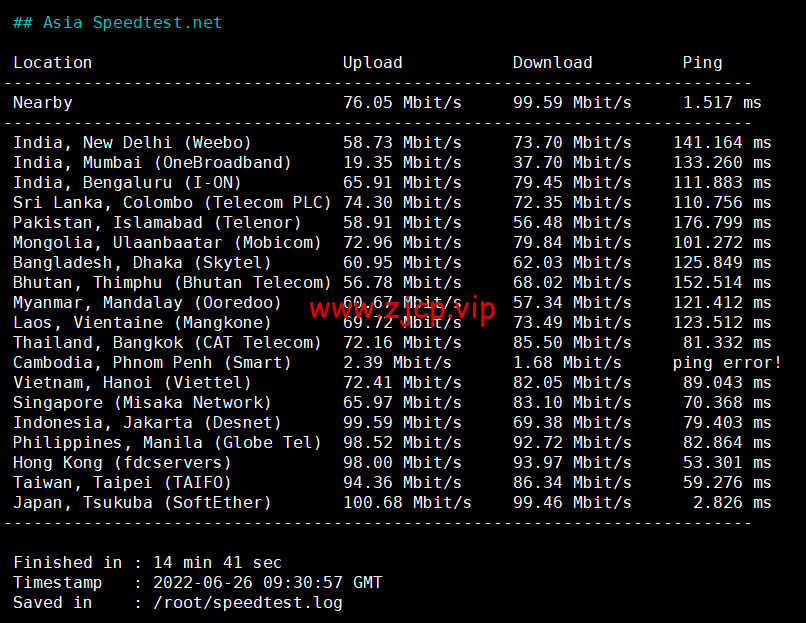Viewport: 806px width, 623px height.
Task: Click Bangkok download value 85.50 Mbit/s
Action: coord(572,343)
